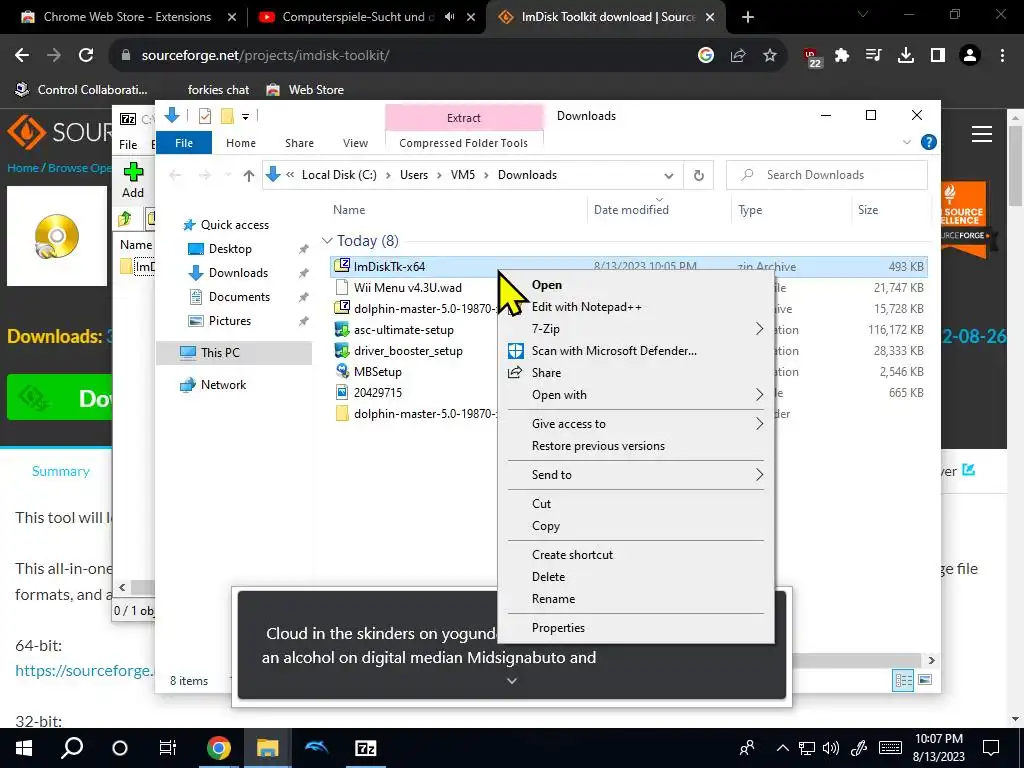Viewport: 1024px width, 768px height.
Task: Expand Give access to submenu
Action: click(x=759, y=424)
